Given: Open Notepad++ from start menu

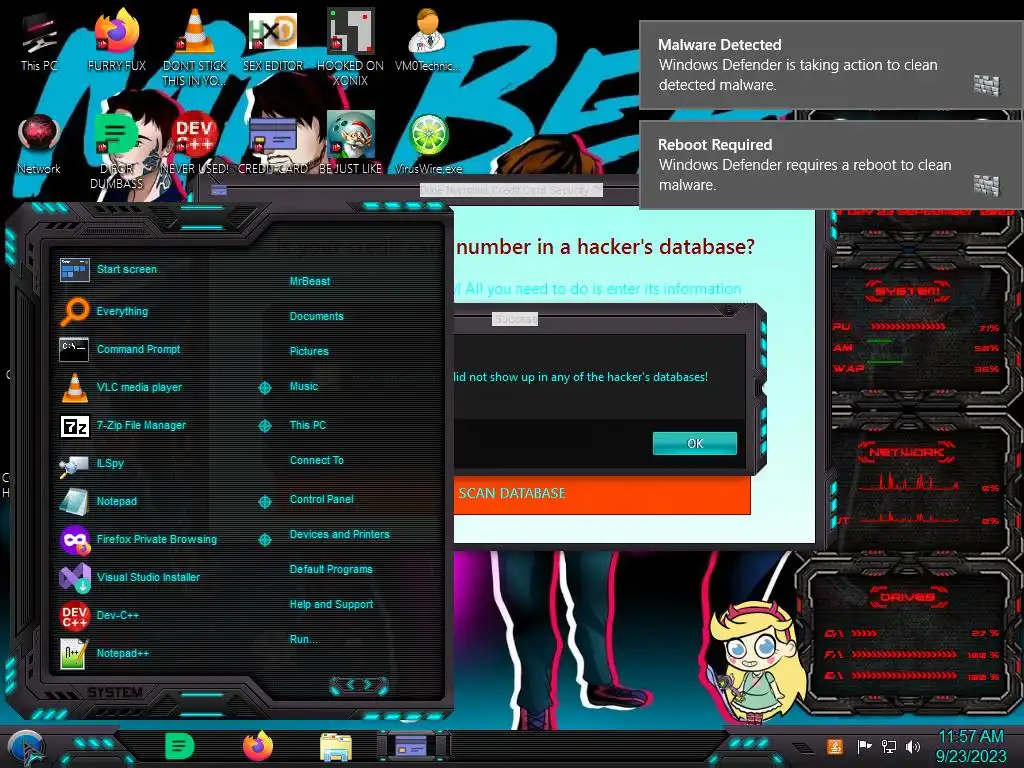Looking at the screenshot, I should pyautogui.click(x=104, y=653).
